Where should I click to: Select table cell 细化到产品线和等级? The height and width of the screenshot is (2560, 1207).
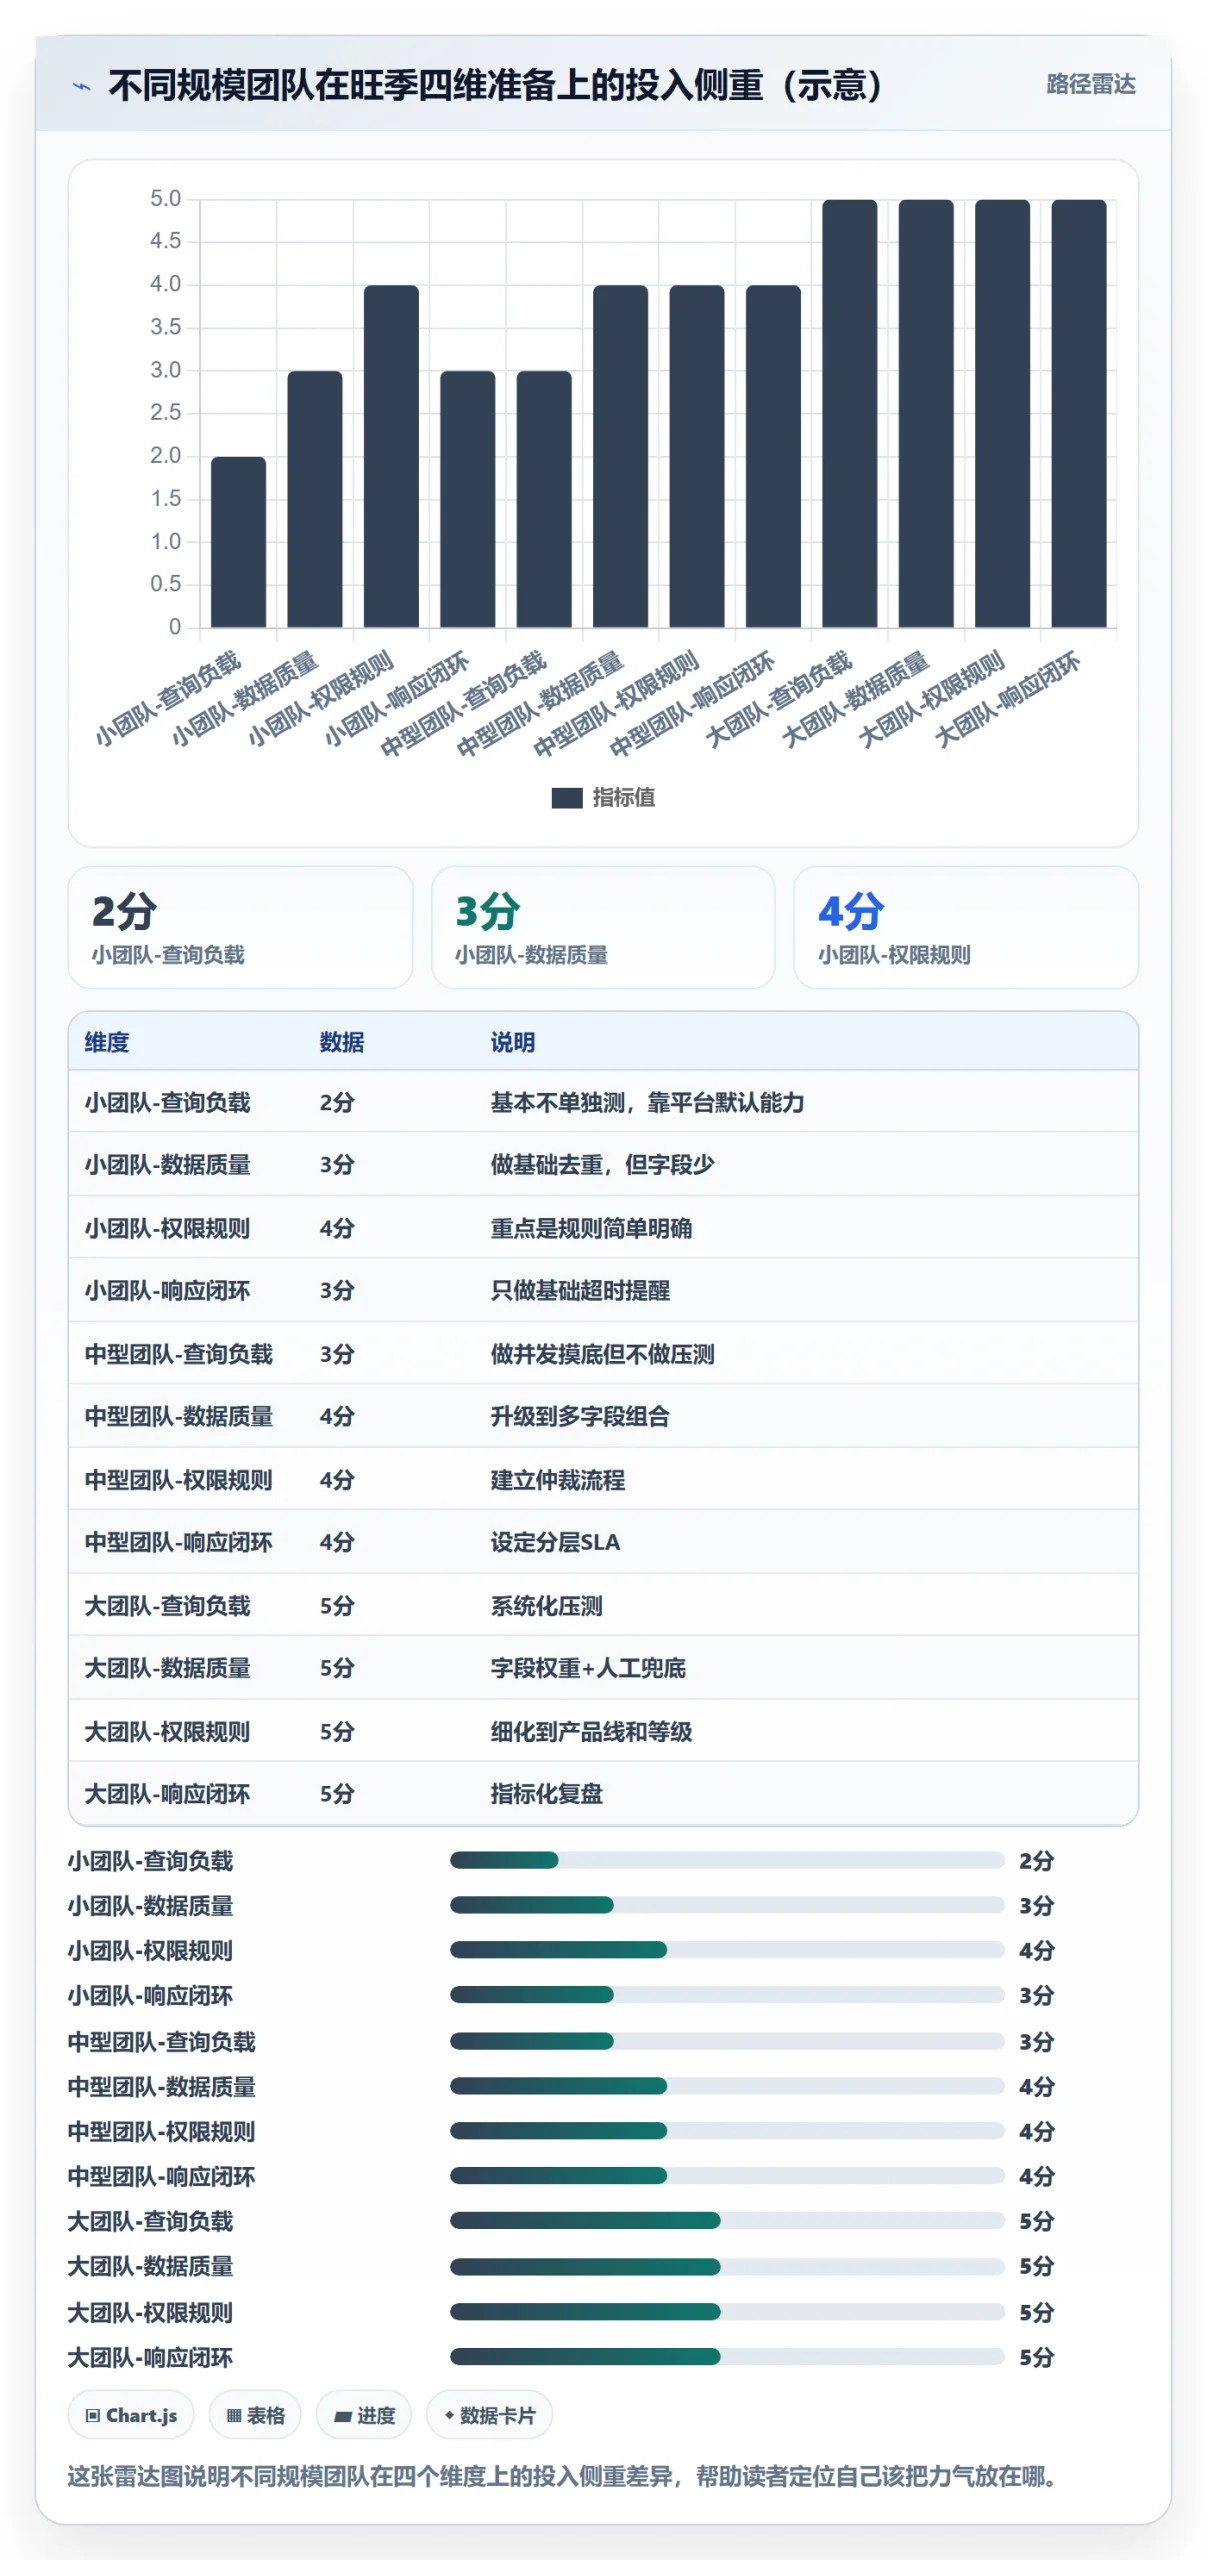[591, 1732]
